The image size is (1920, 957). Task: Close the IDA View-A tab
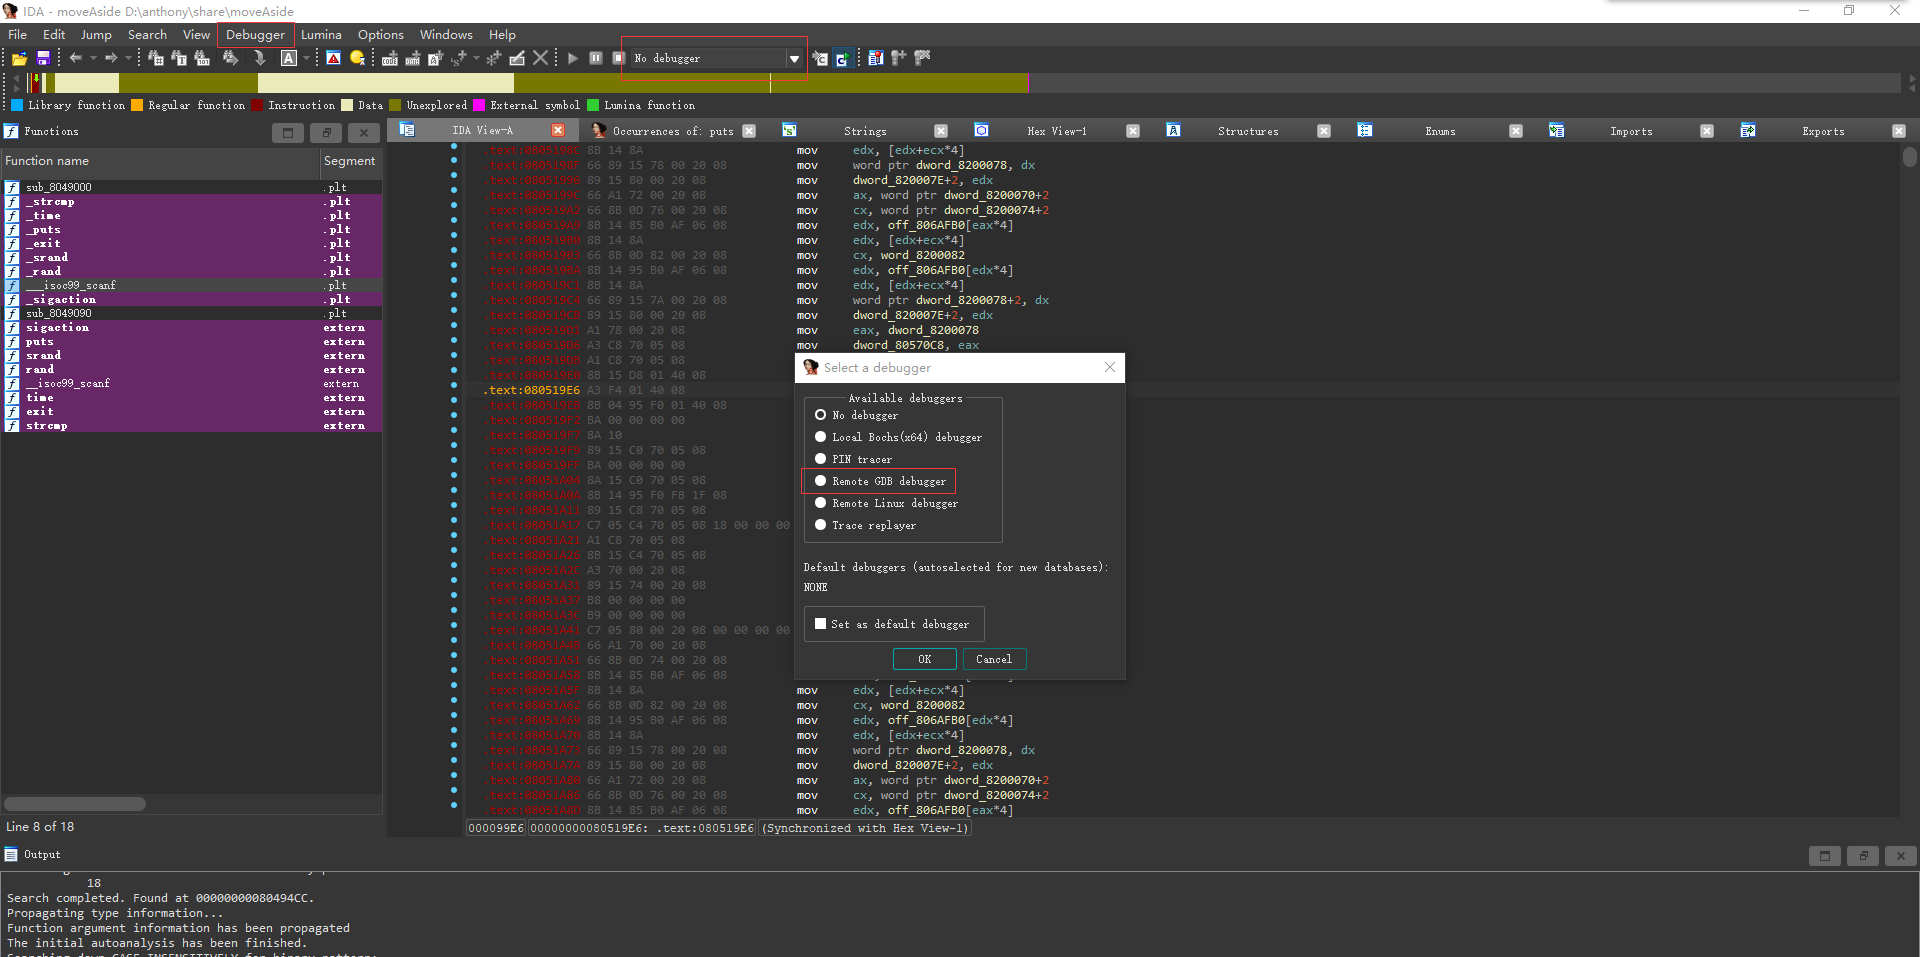tap(558, 130)
